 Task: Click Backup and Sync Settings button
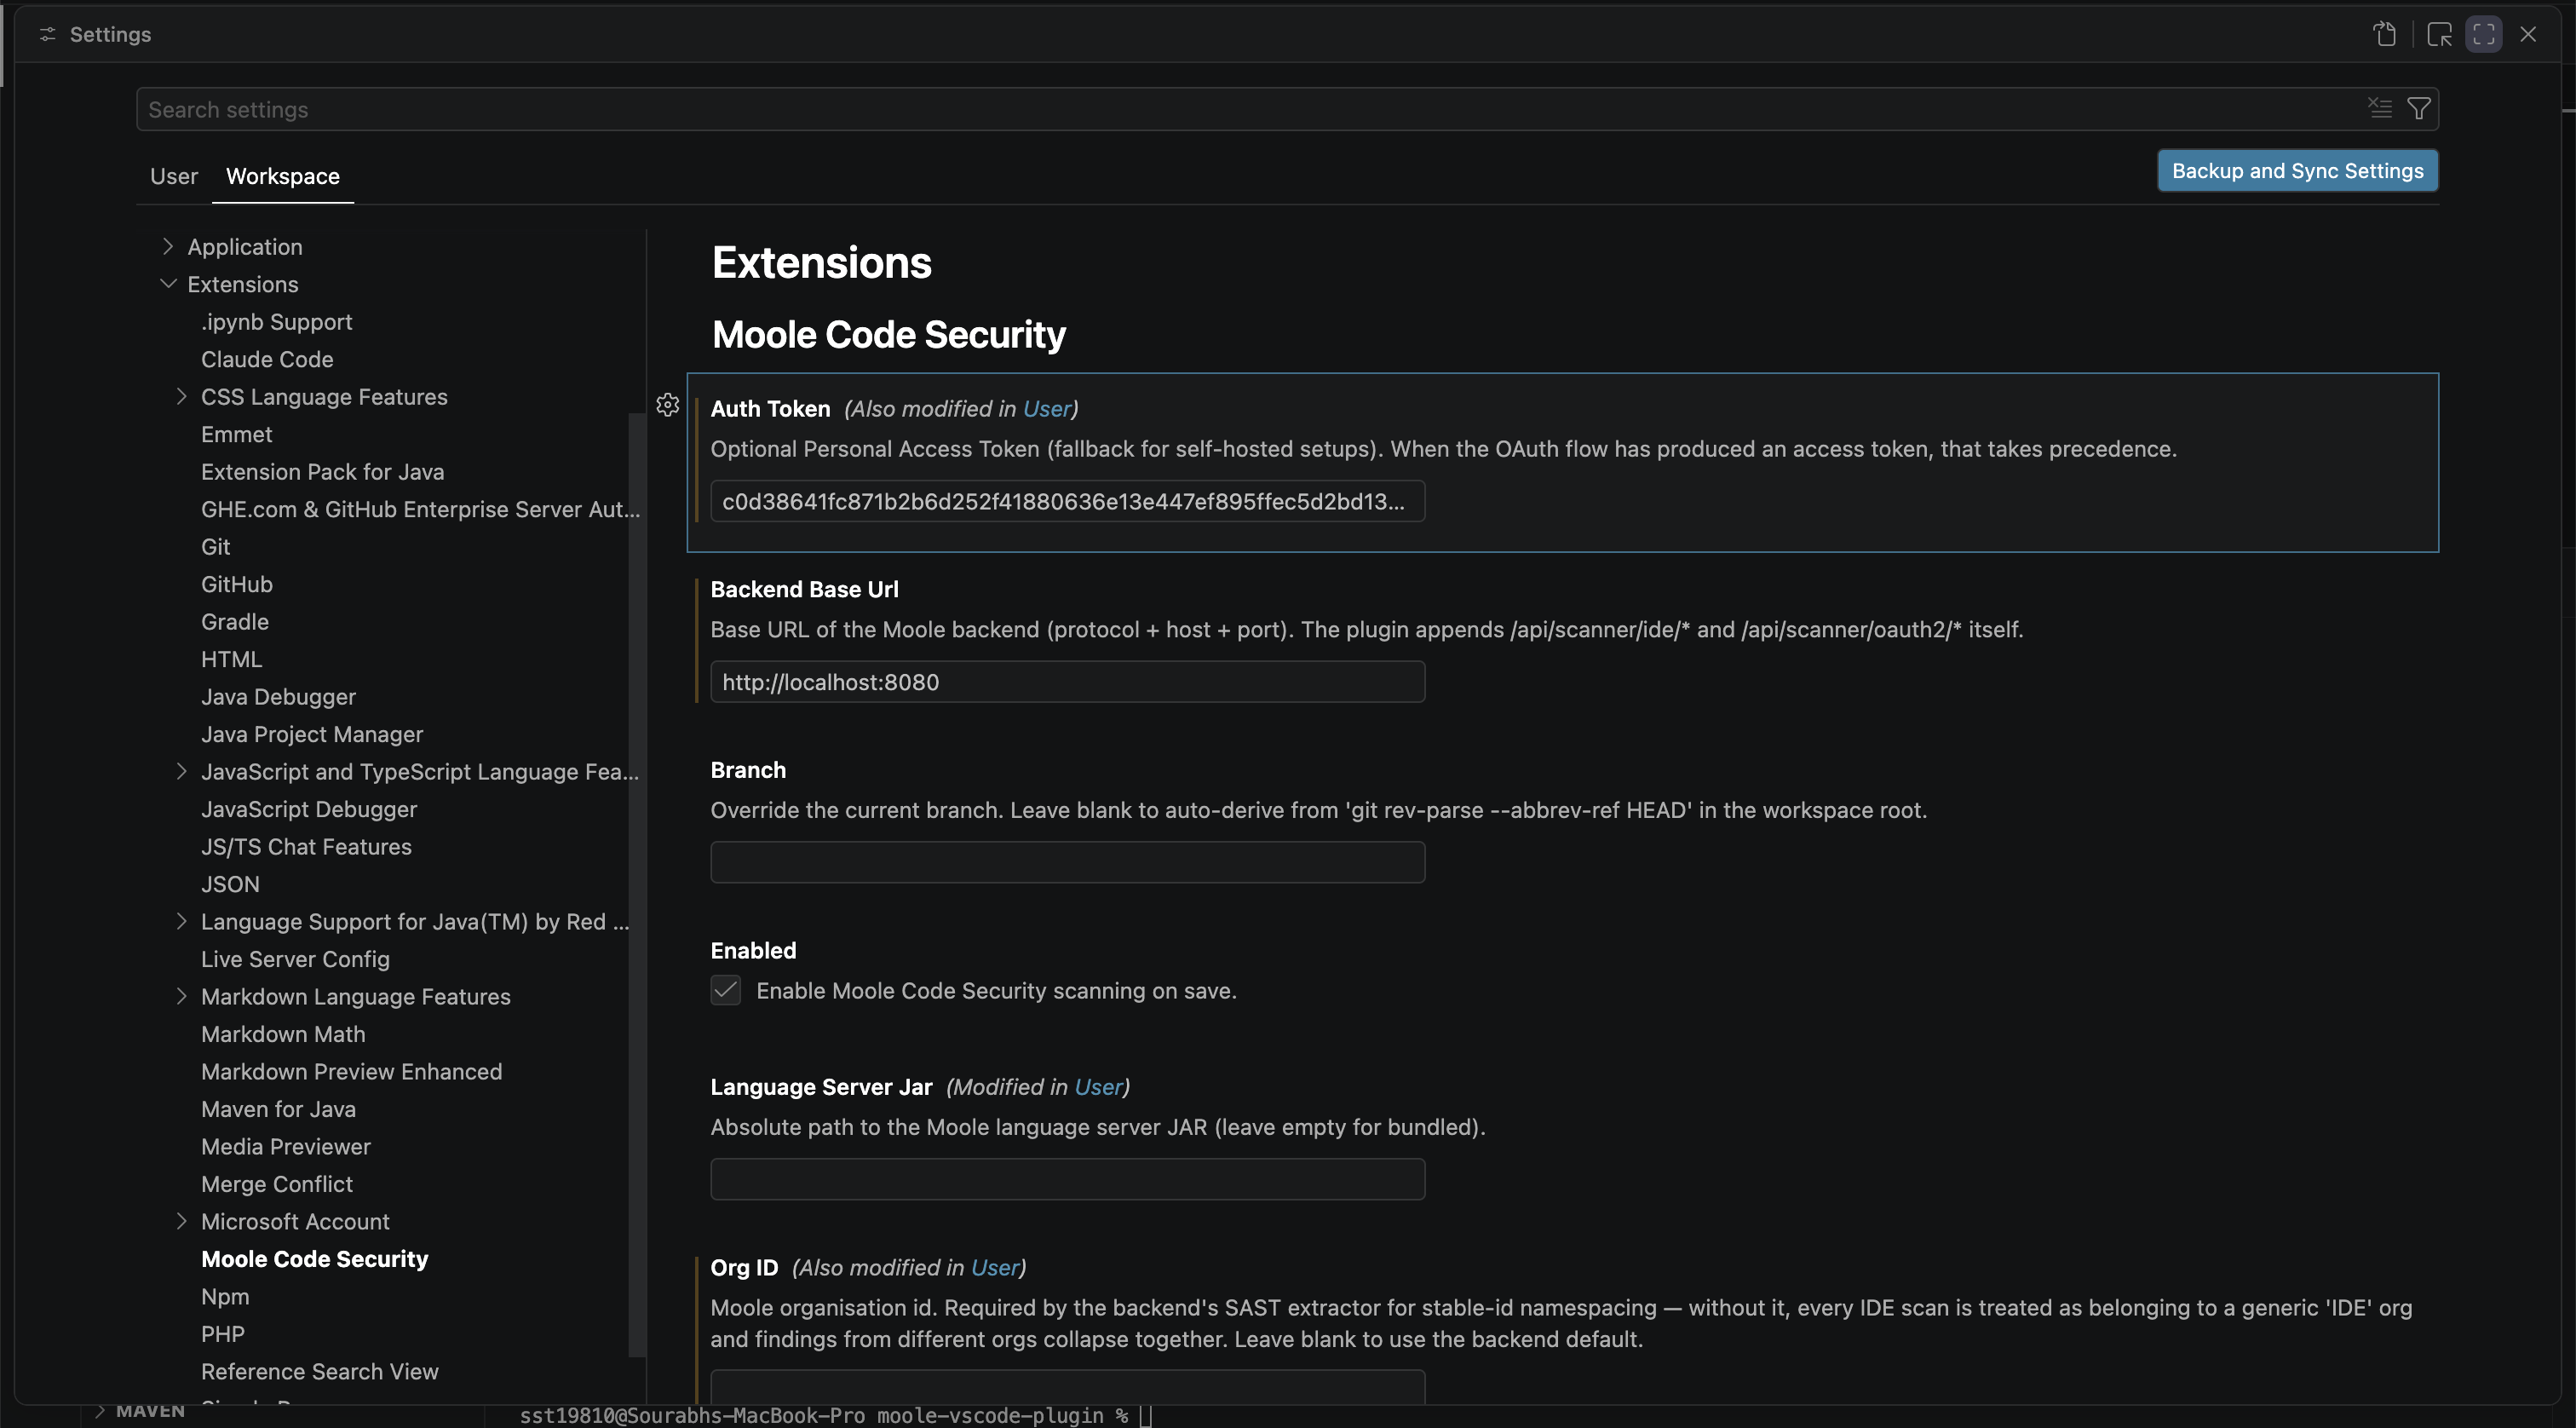[2297, 171]
